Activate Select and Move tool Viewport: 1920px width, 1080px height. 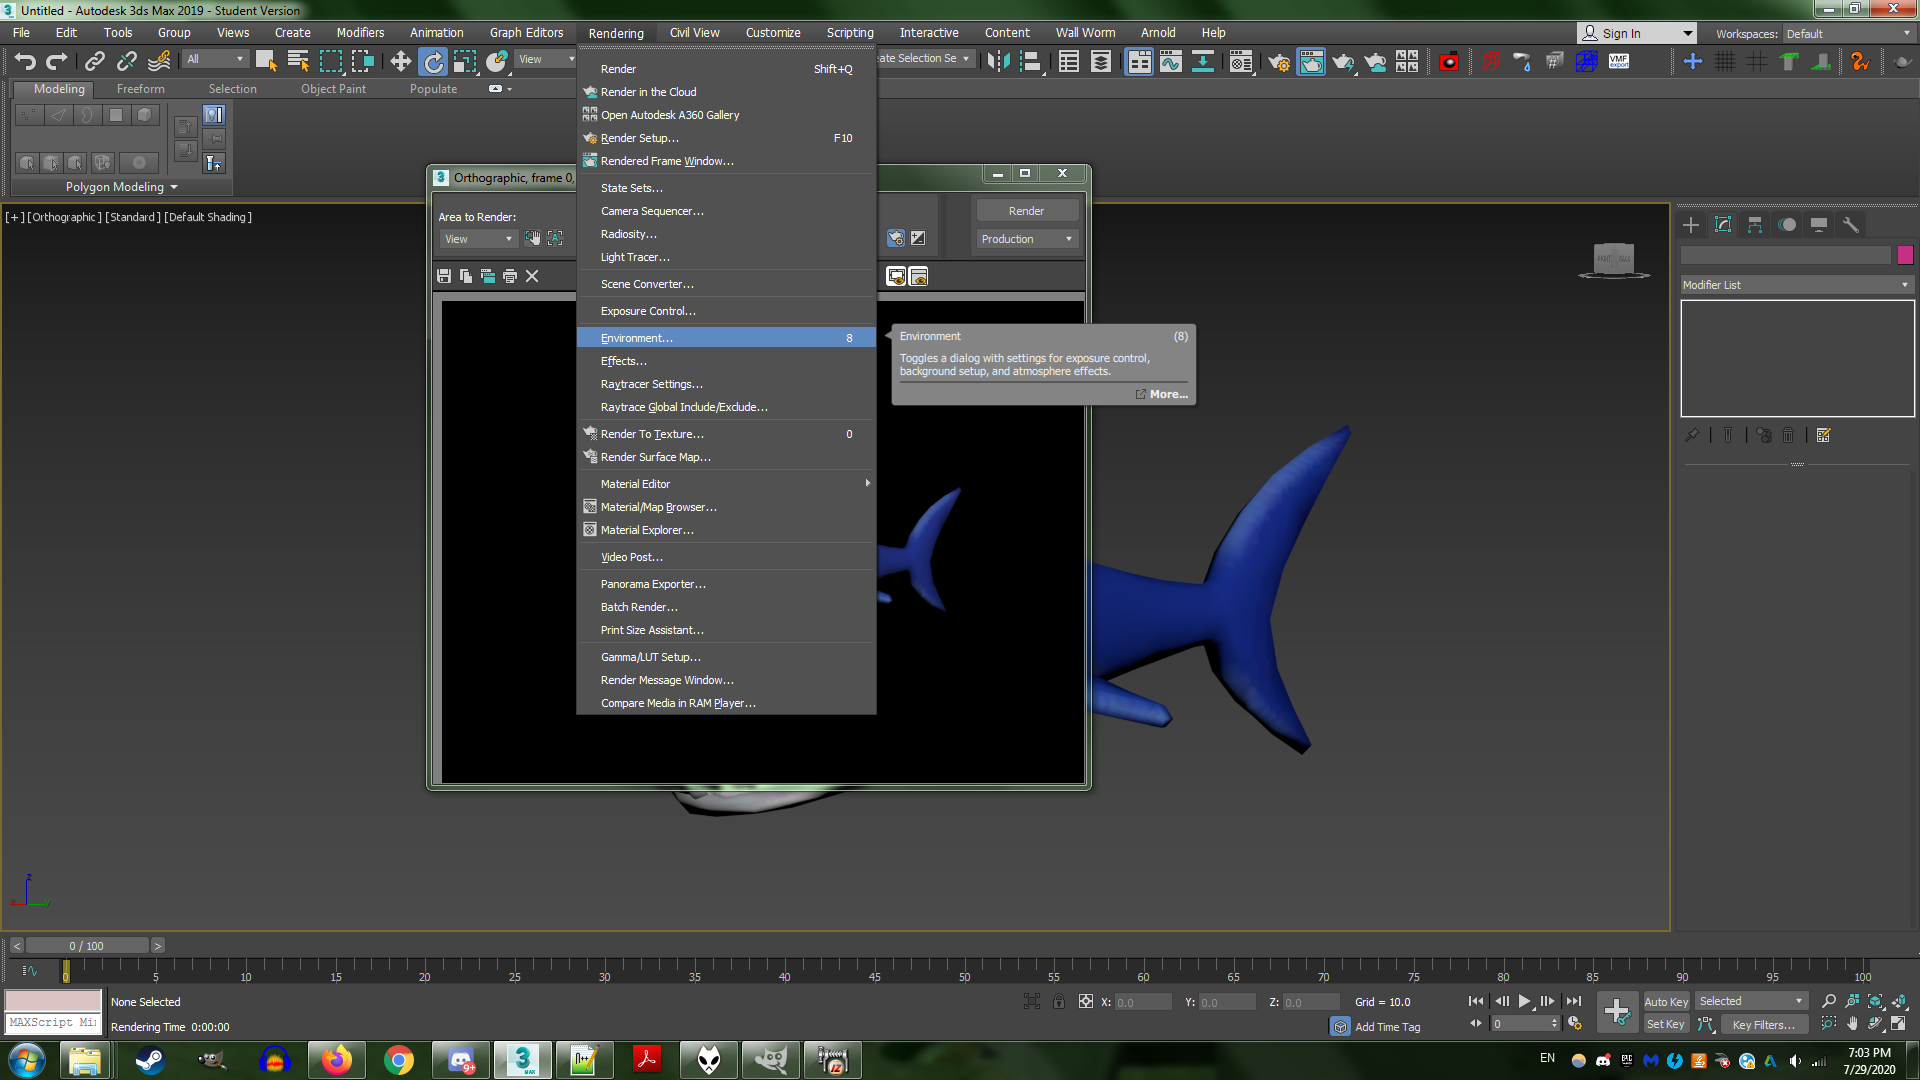click(400, 61)
